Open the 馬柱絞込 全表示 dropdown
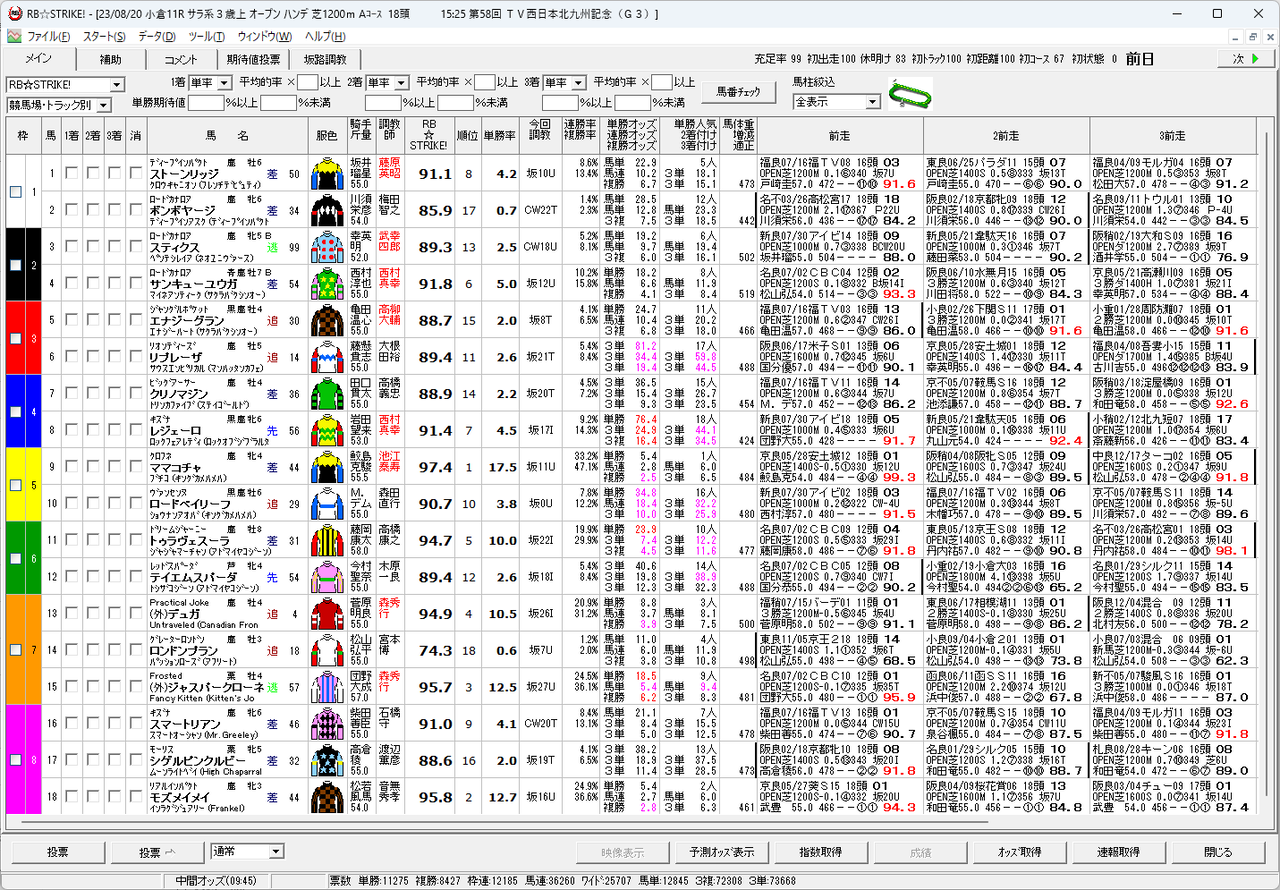The height and width of the screenshot is (890, 1280). pos(873,101)
